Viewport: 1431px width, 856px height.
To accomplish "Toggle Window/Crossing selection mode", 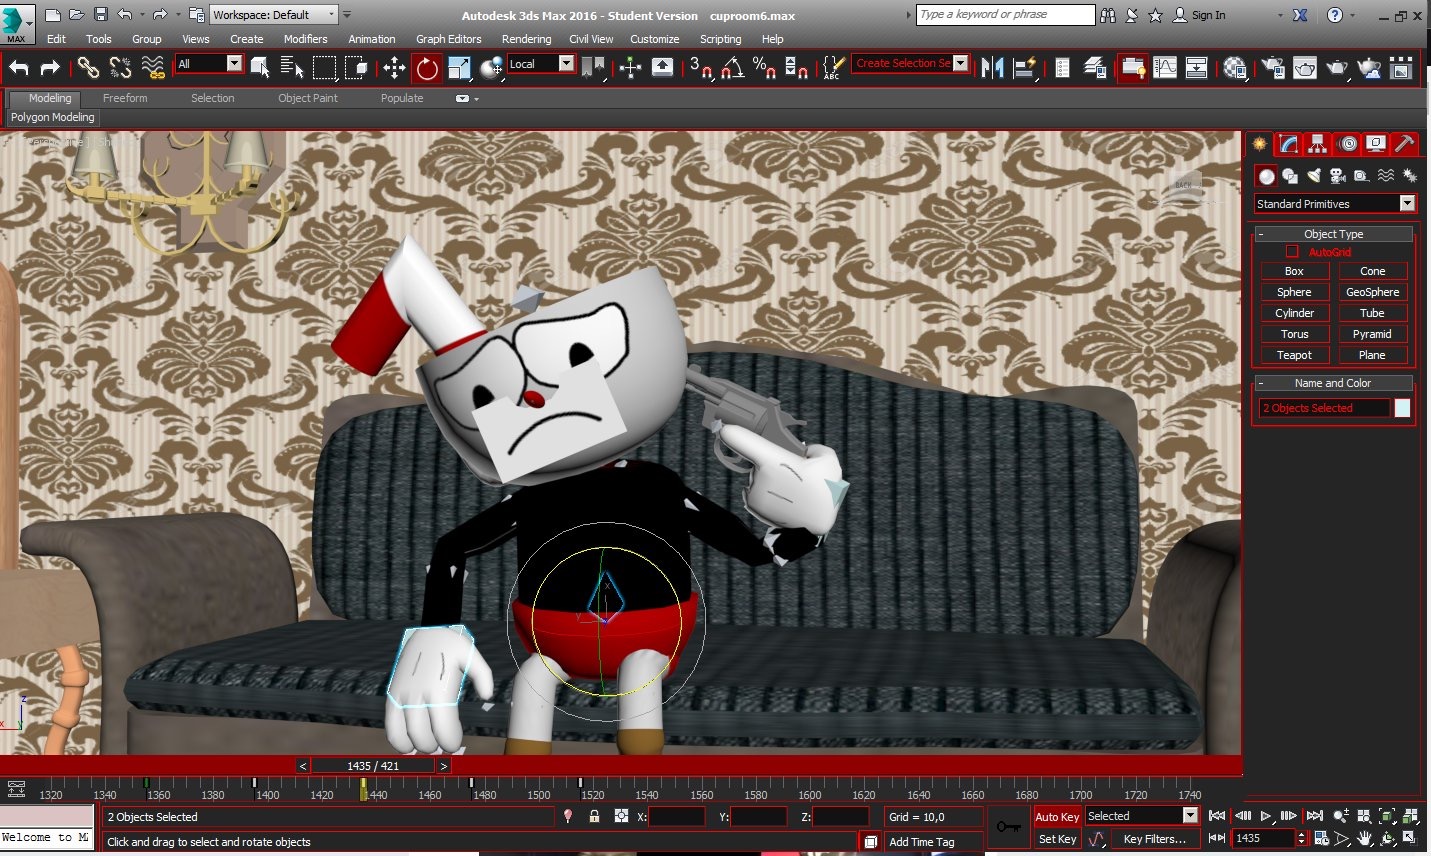I will (x=357, y=67).
